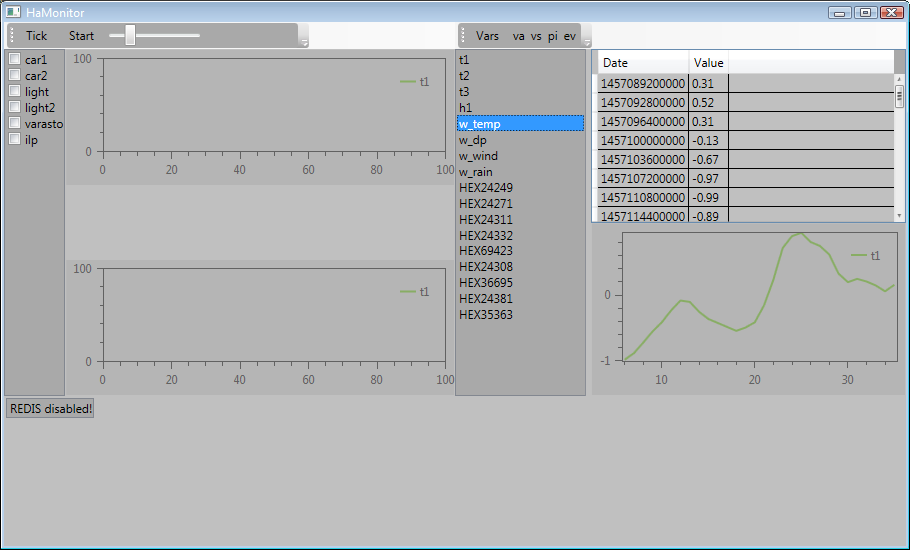Select w_rain in the variable list

[521, 172]
